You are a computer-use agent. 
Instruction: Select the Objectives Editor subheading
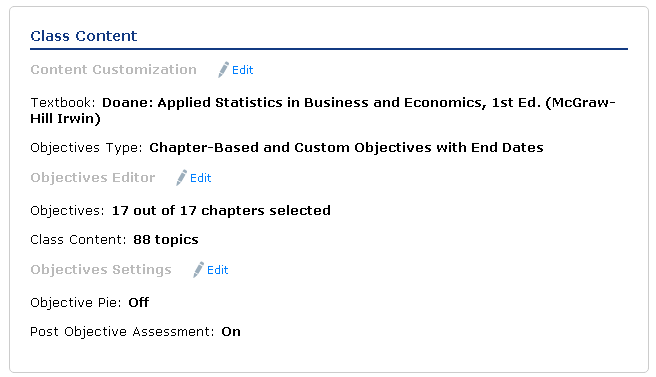coord(92,177)
